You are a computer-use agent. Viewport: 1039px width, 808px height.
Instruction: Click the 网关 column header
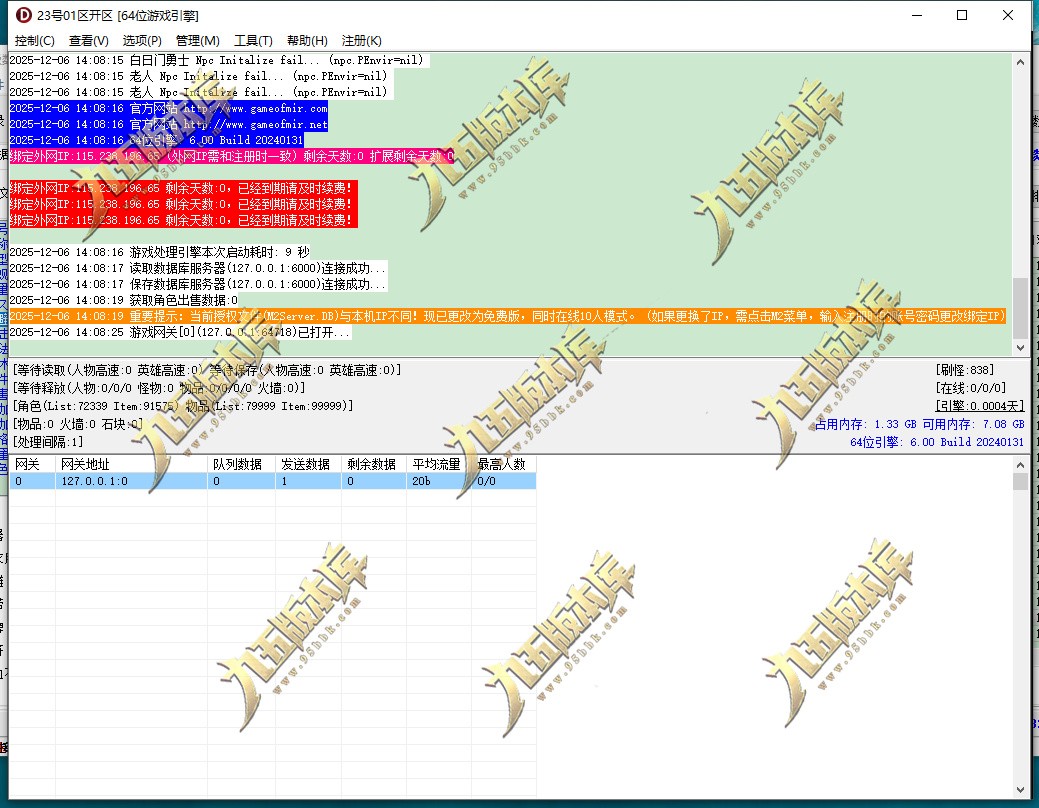(x=32, y=464)
